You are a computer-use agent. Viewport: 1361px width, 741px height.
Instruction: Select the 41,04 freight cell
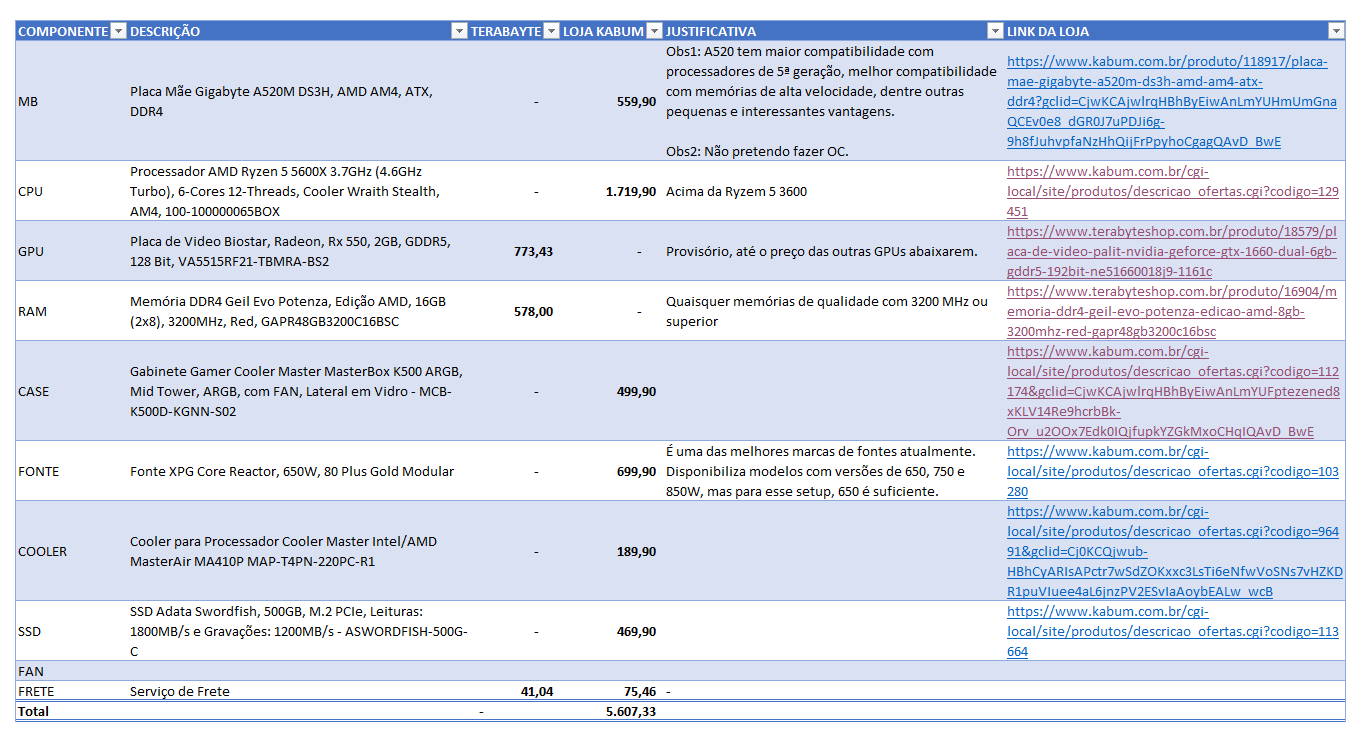[514, 691]
